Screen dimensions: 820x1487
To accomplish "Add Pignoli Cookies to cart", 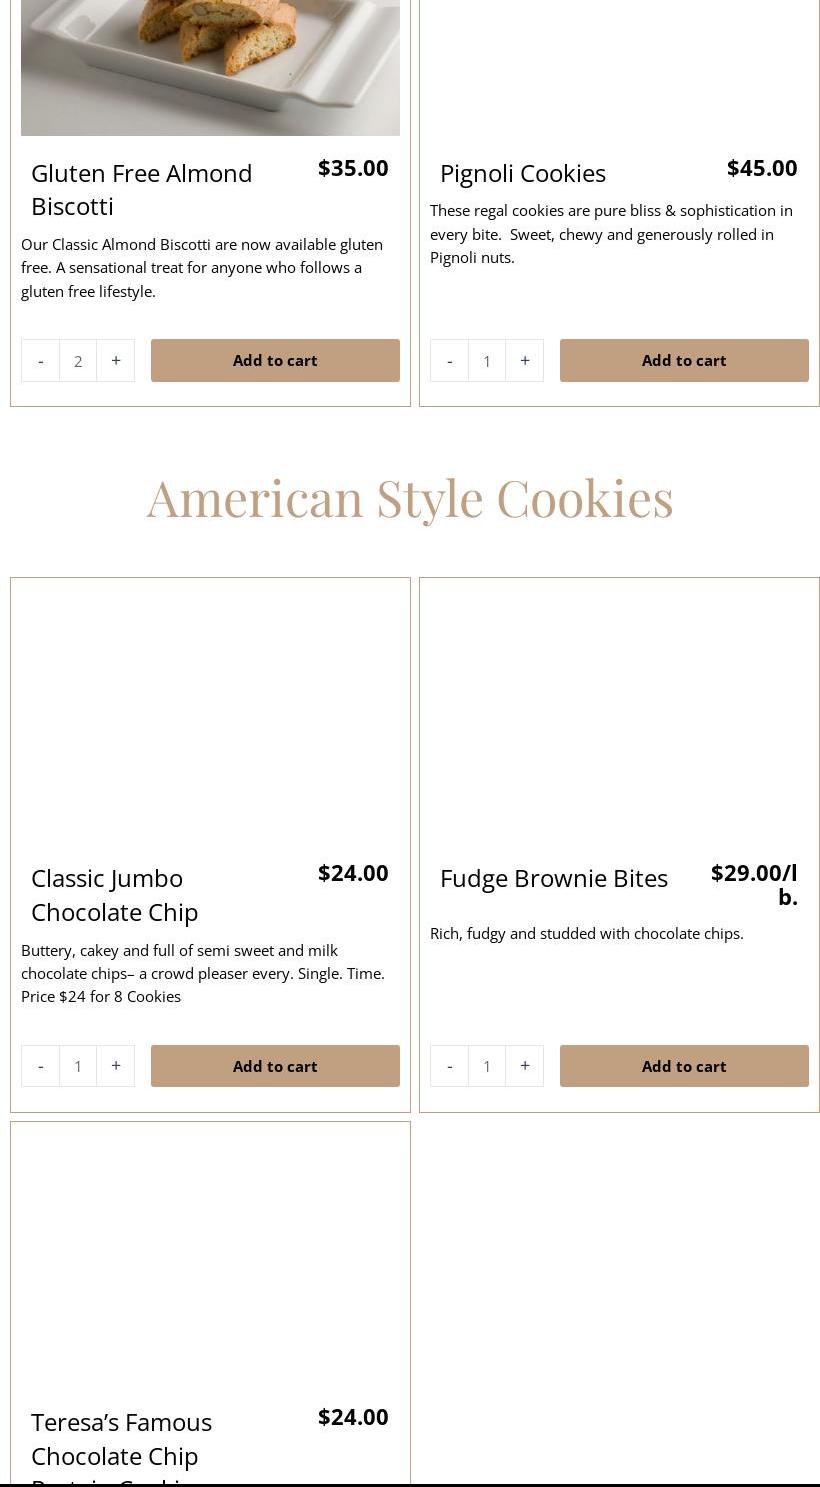I will [684, 361].
